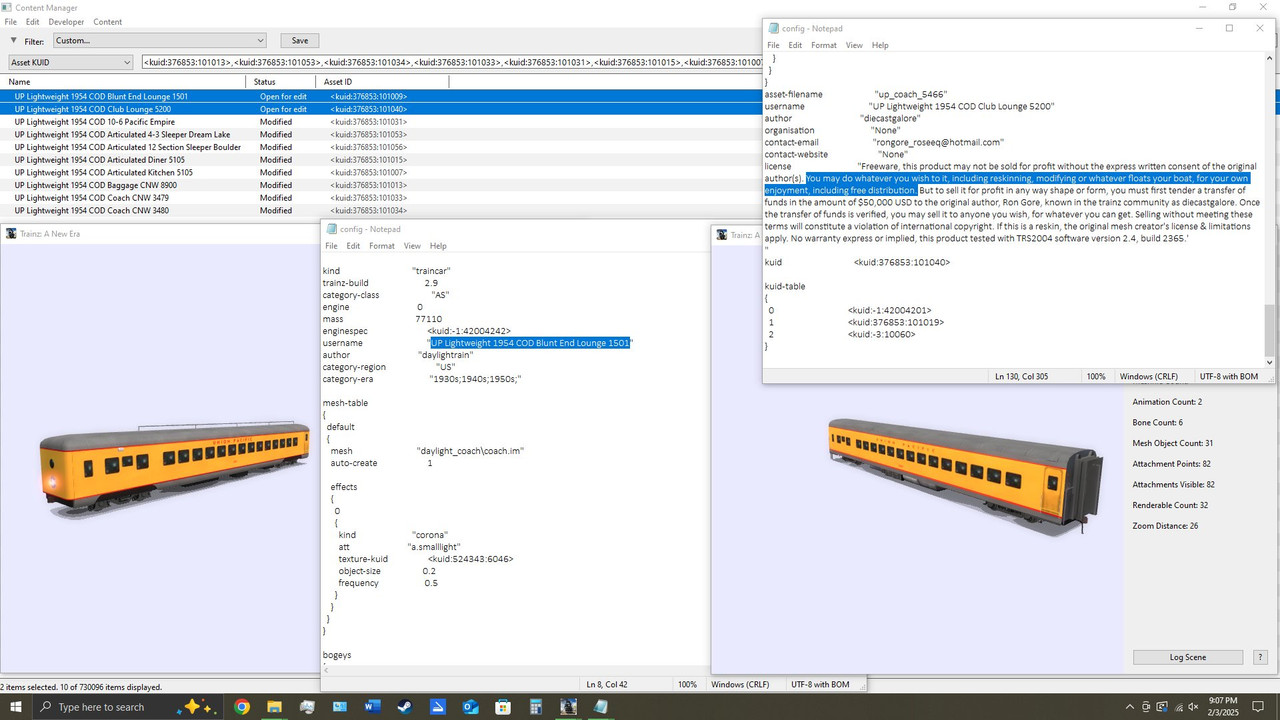Click Zoom Distance: 26 scene statistic
Screen dimensions: 1280x720
[1165, 526]
